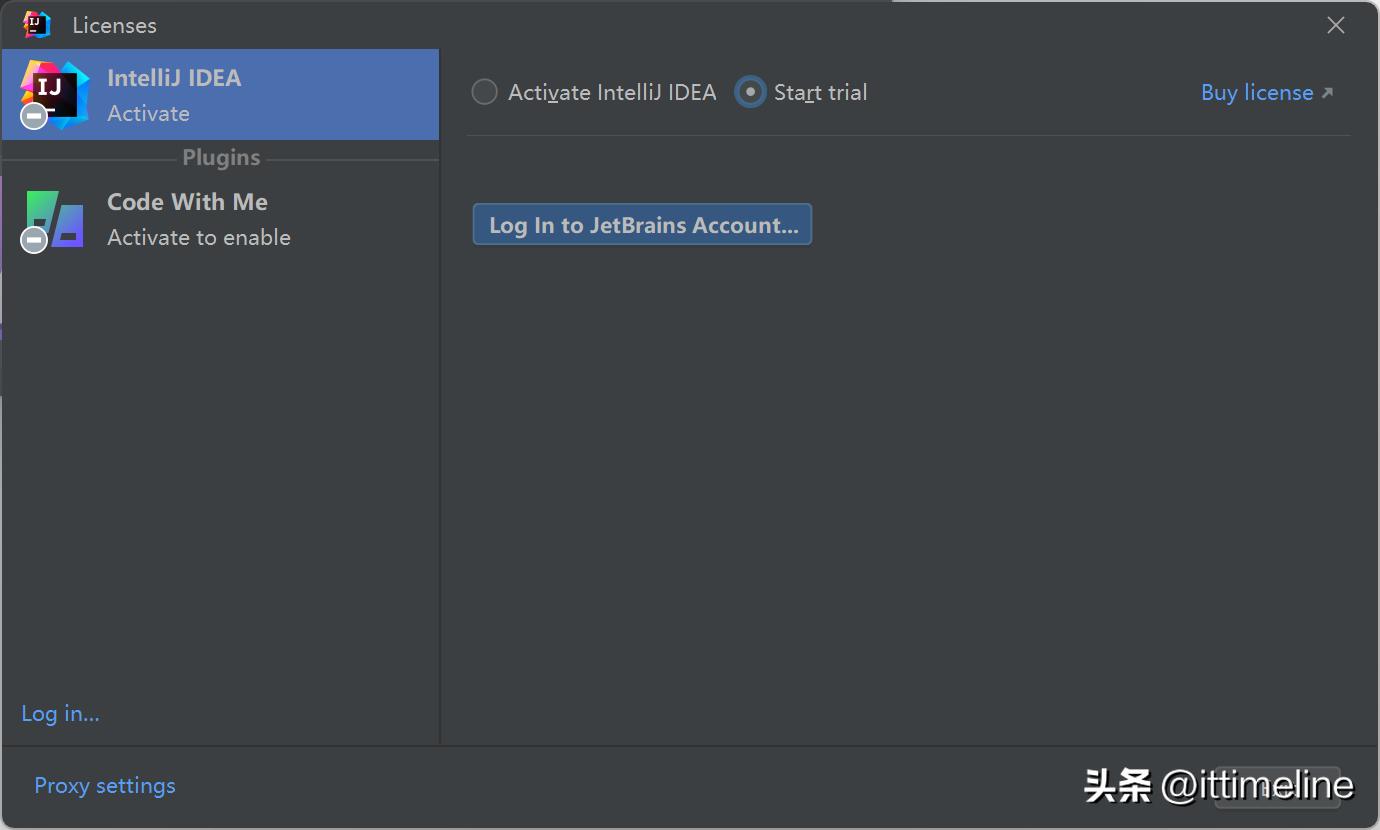Select the Activate IntelliJ IDEA radio button
This screenshot has width=1380, height=830.
pos(485,93)
